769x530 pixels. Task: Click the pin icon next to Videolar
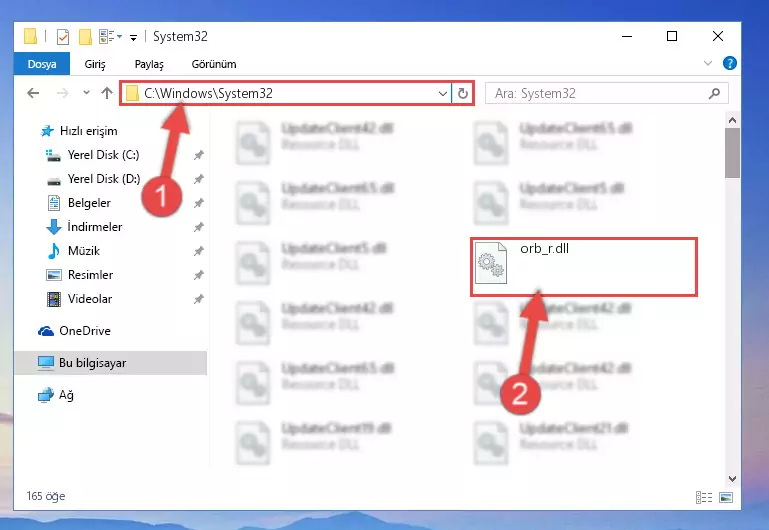click(199, 299)
